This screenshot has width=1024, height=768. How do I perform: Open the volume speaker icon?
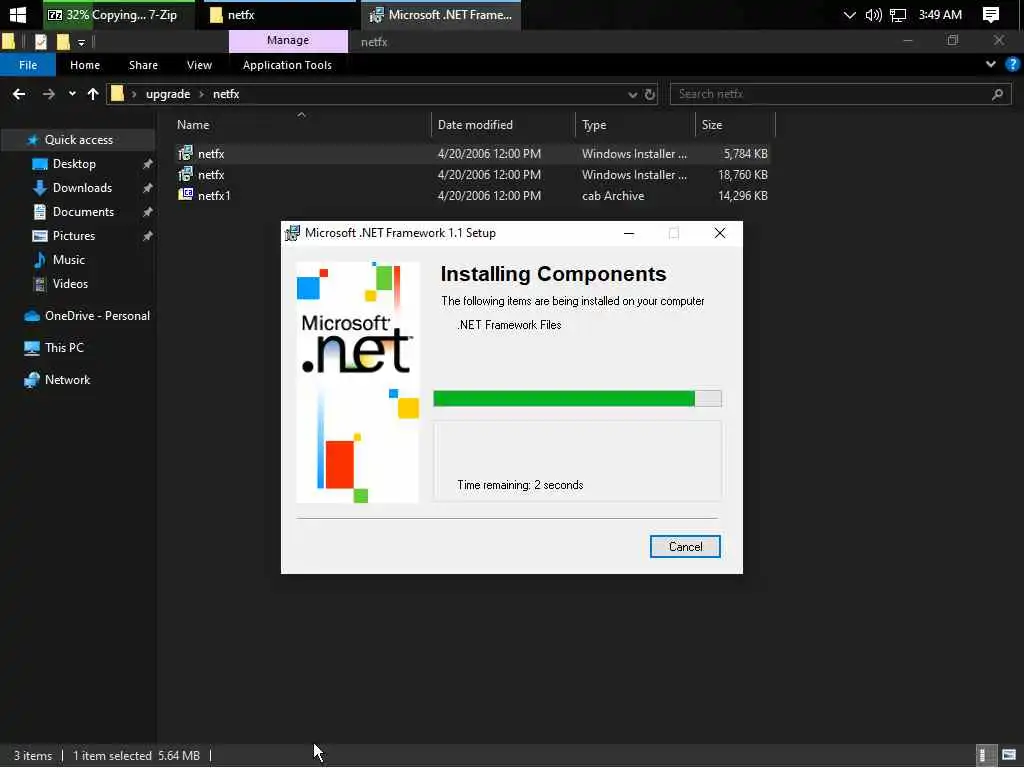click(873, 14)
